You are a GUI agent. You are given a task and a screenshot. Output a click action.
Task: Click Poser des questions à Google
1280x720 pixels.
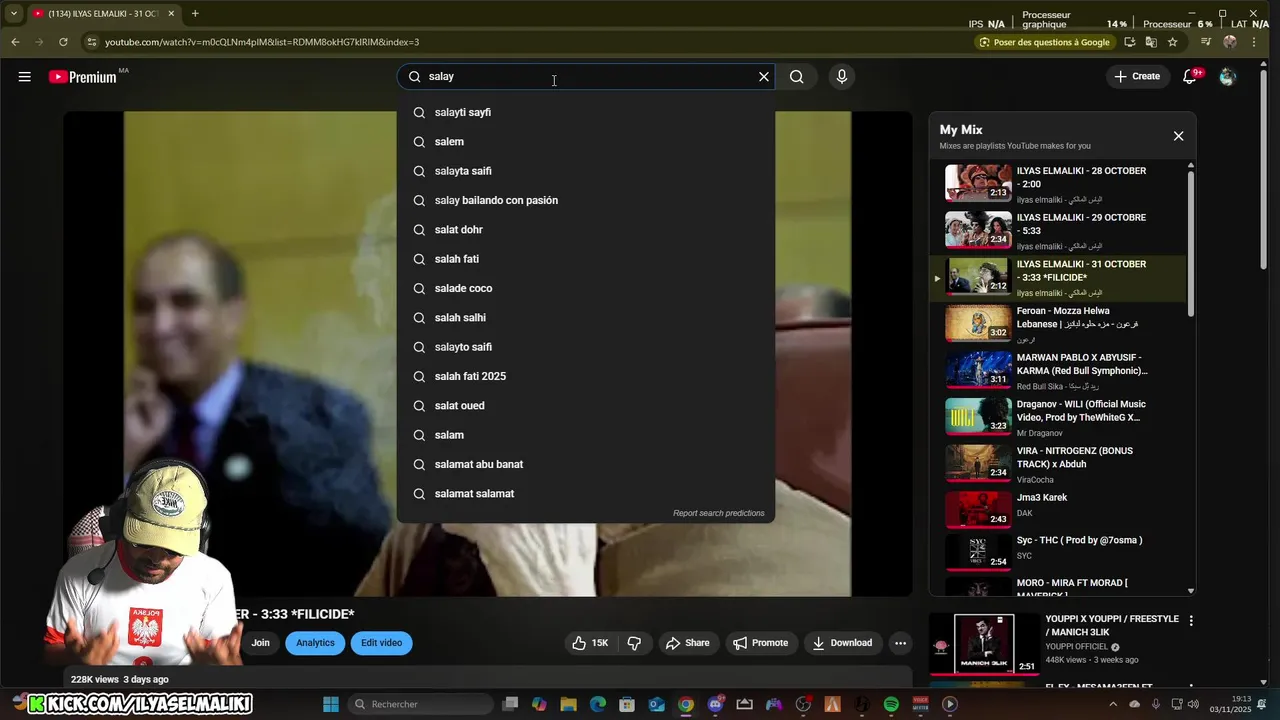pos(1045,42)
